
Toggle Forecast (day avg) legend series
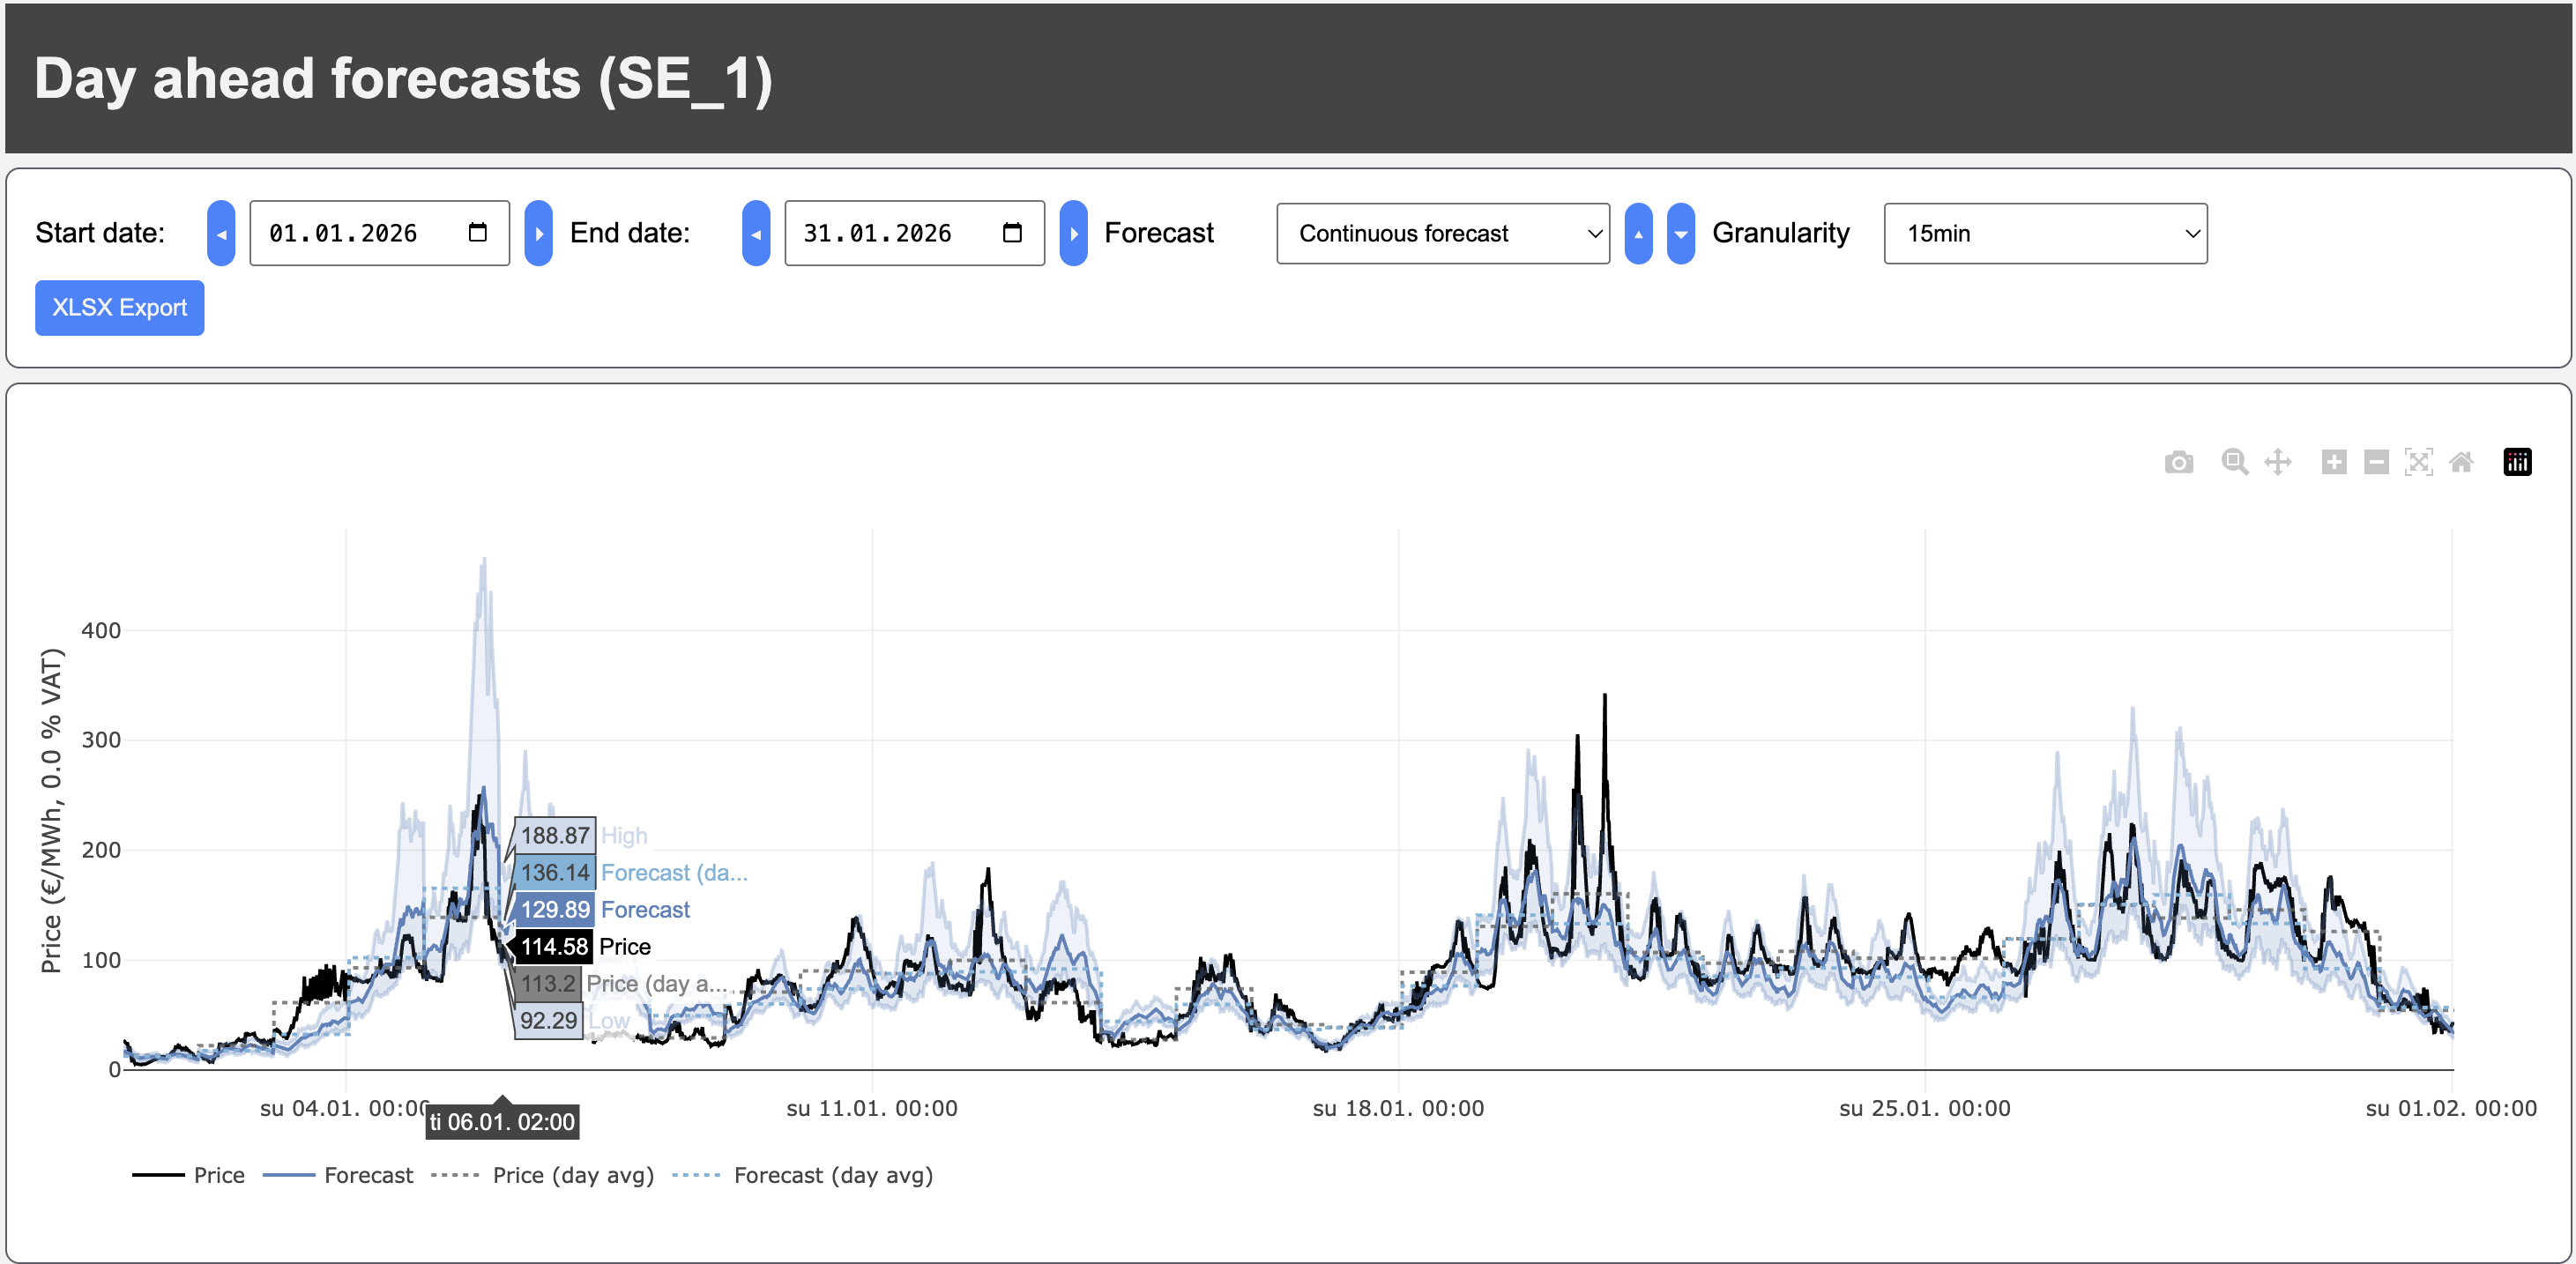(x=832, y=1175)
